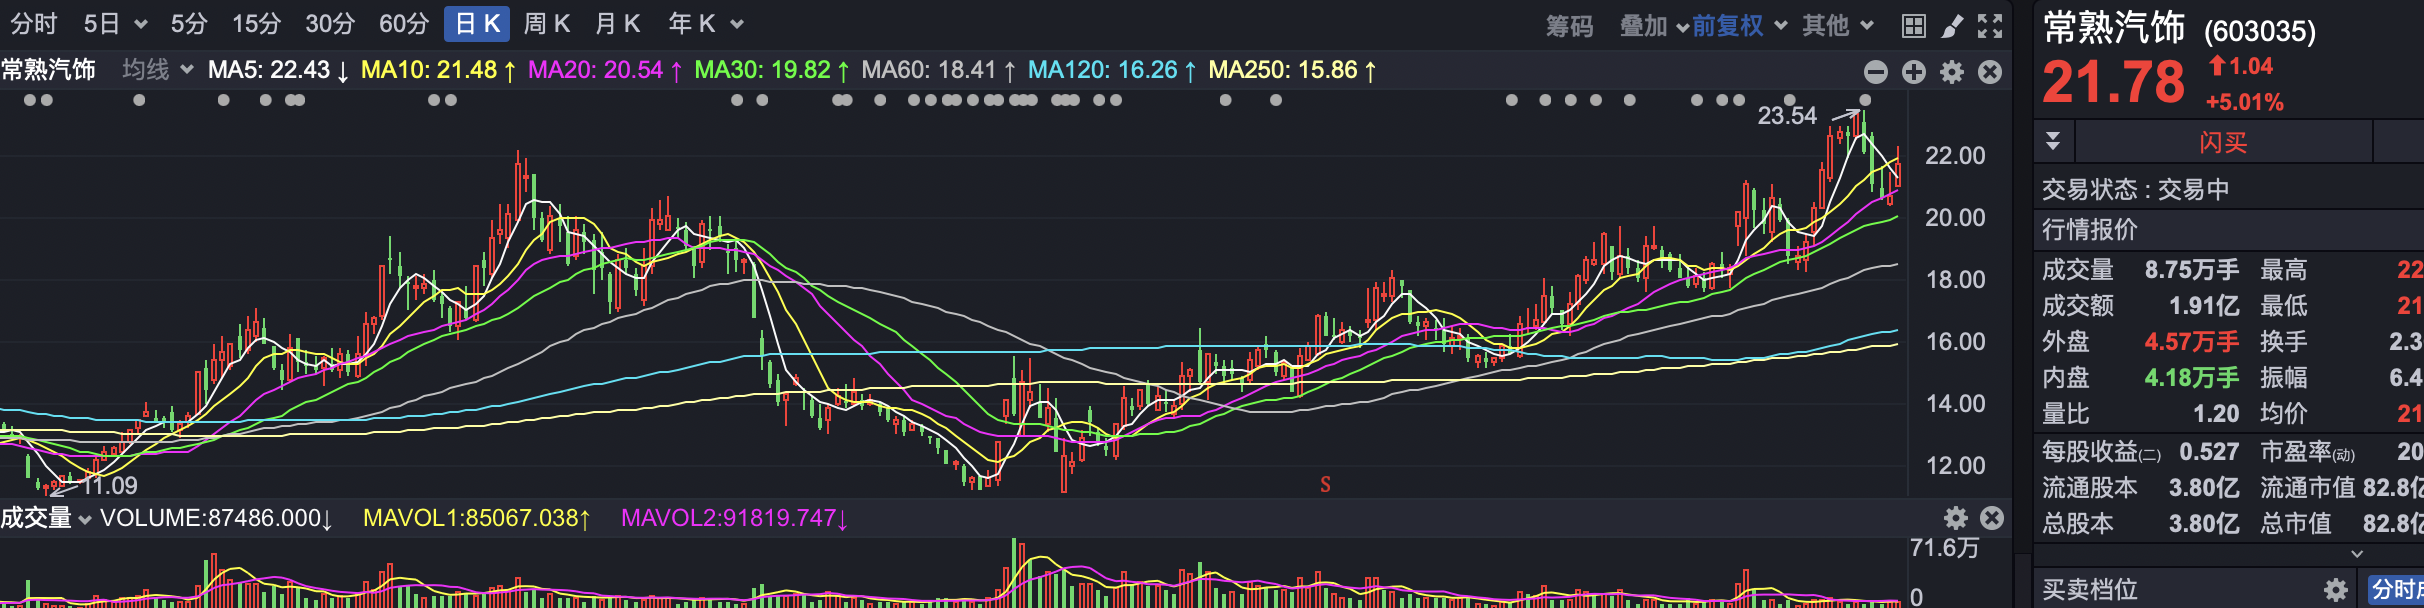This screenshot has width=2424, height=608.
Task: Select the 日K daily candlestick tab
Action: 477,24
